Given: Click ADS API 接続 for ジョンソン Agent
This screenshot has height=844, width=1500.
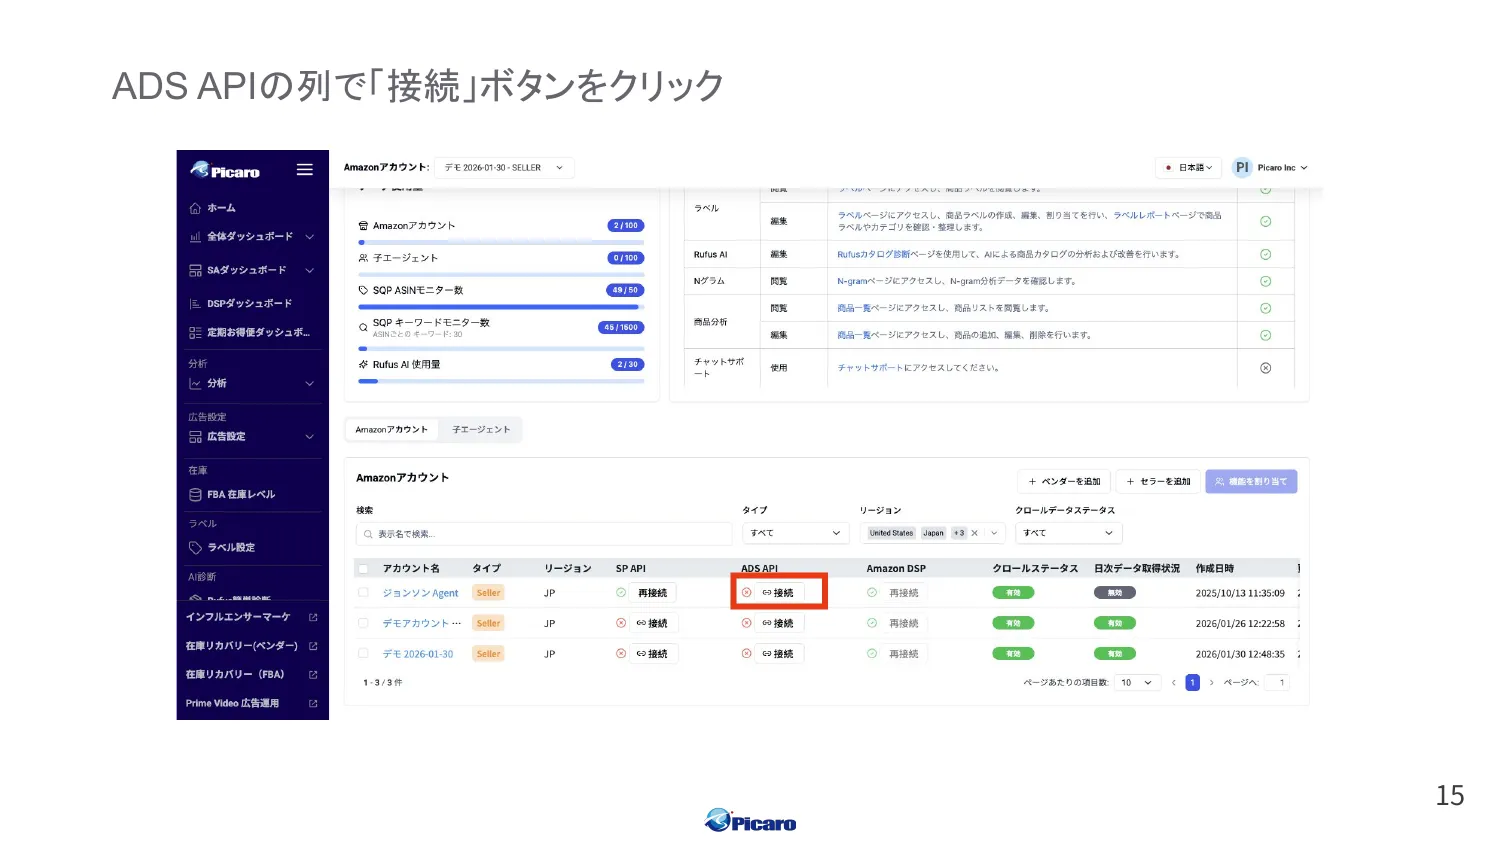Looking at the screenshot, I should pyautogui.click(x=778, y=593).
